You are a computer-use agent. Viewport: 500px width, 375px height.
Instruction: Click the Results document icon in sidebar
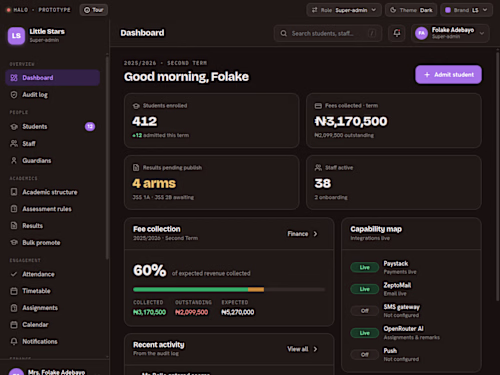tap(14, 226)
